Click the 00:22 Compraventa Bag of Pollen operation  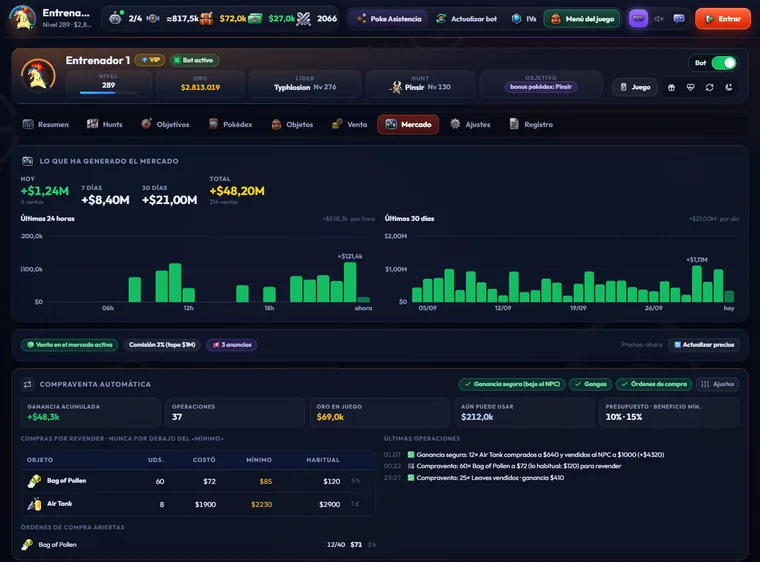[503, 466]
